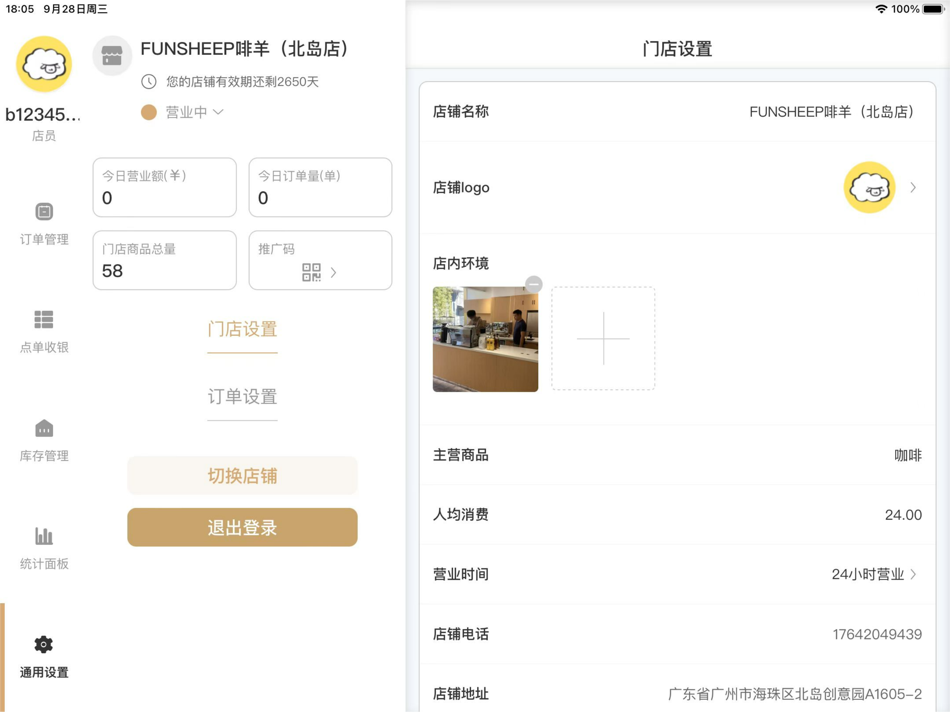950x712 pixels.
Task: Check the battery status icon
Action: pos(933,9)
